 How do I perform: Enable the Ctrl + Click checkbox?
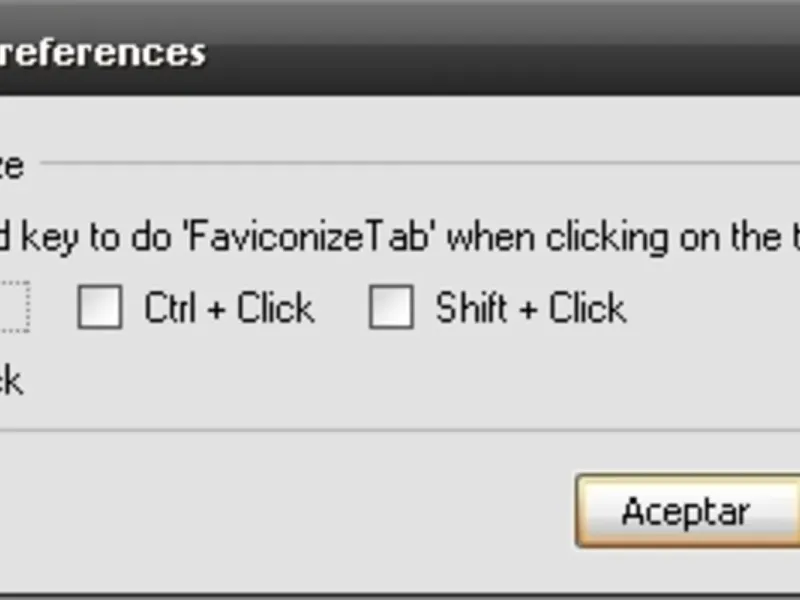[x=100, y=307]
